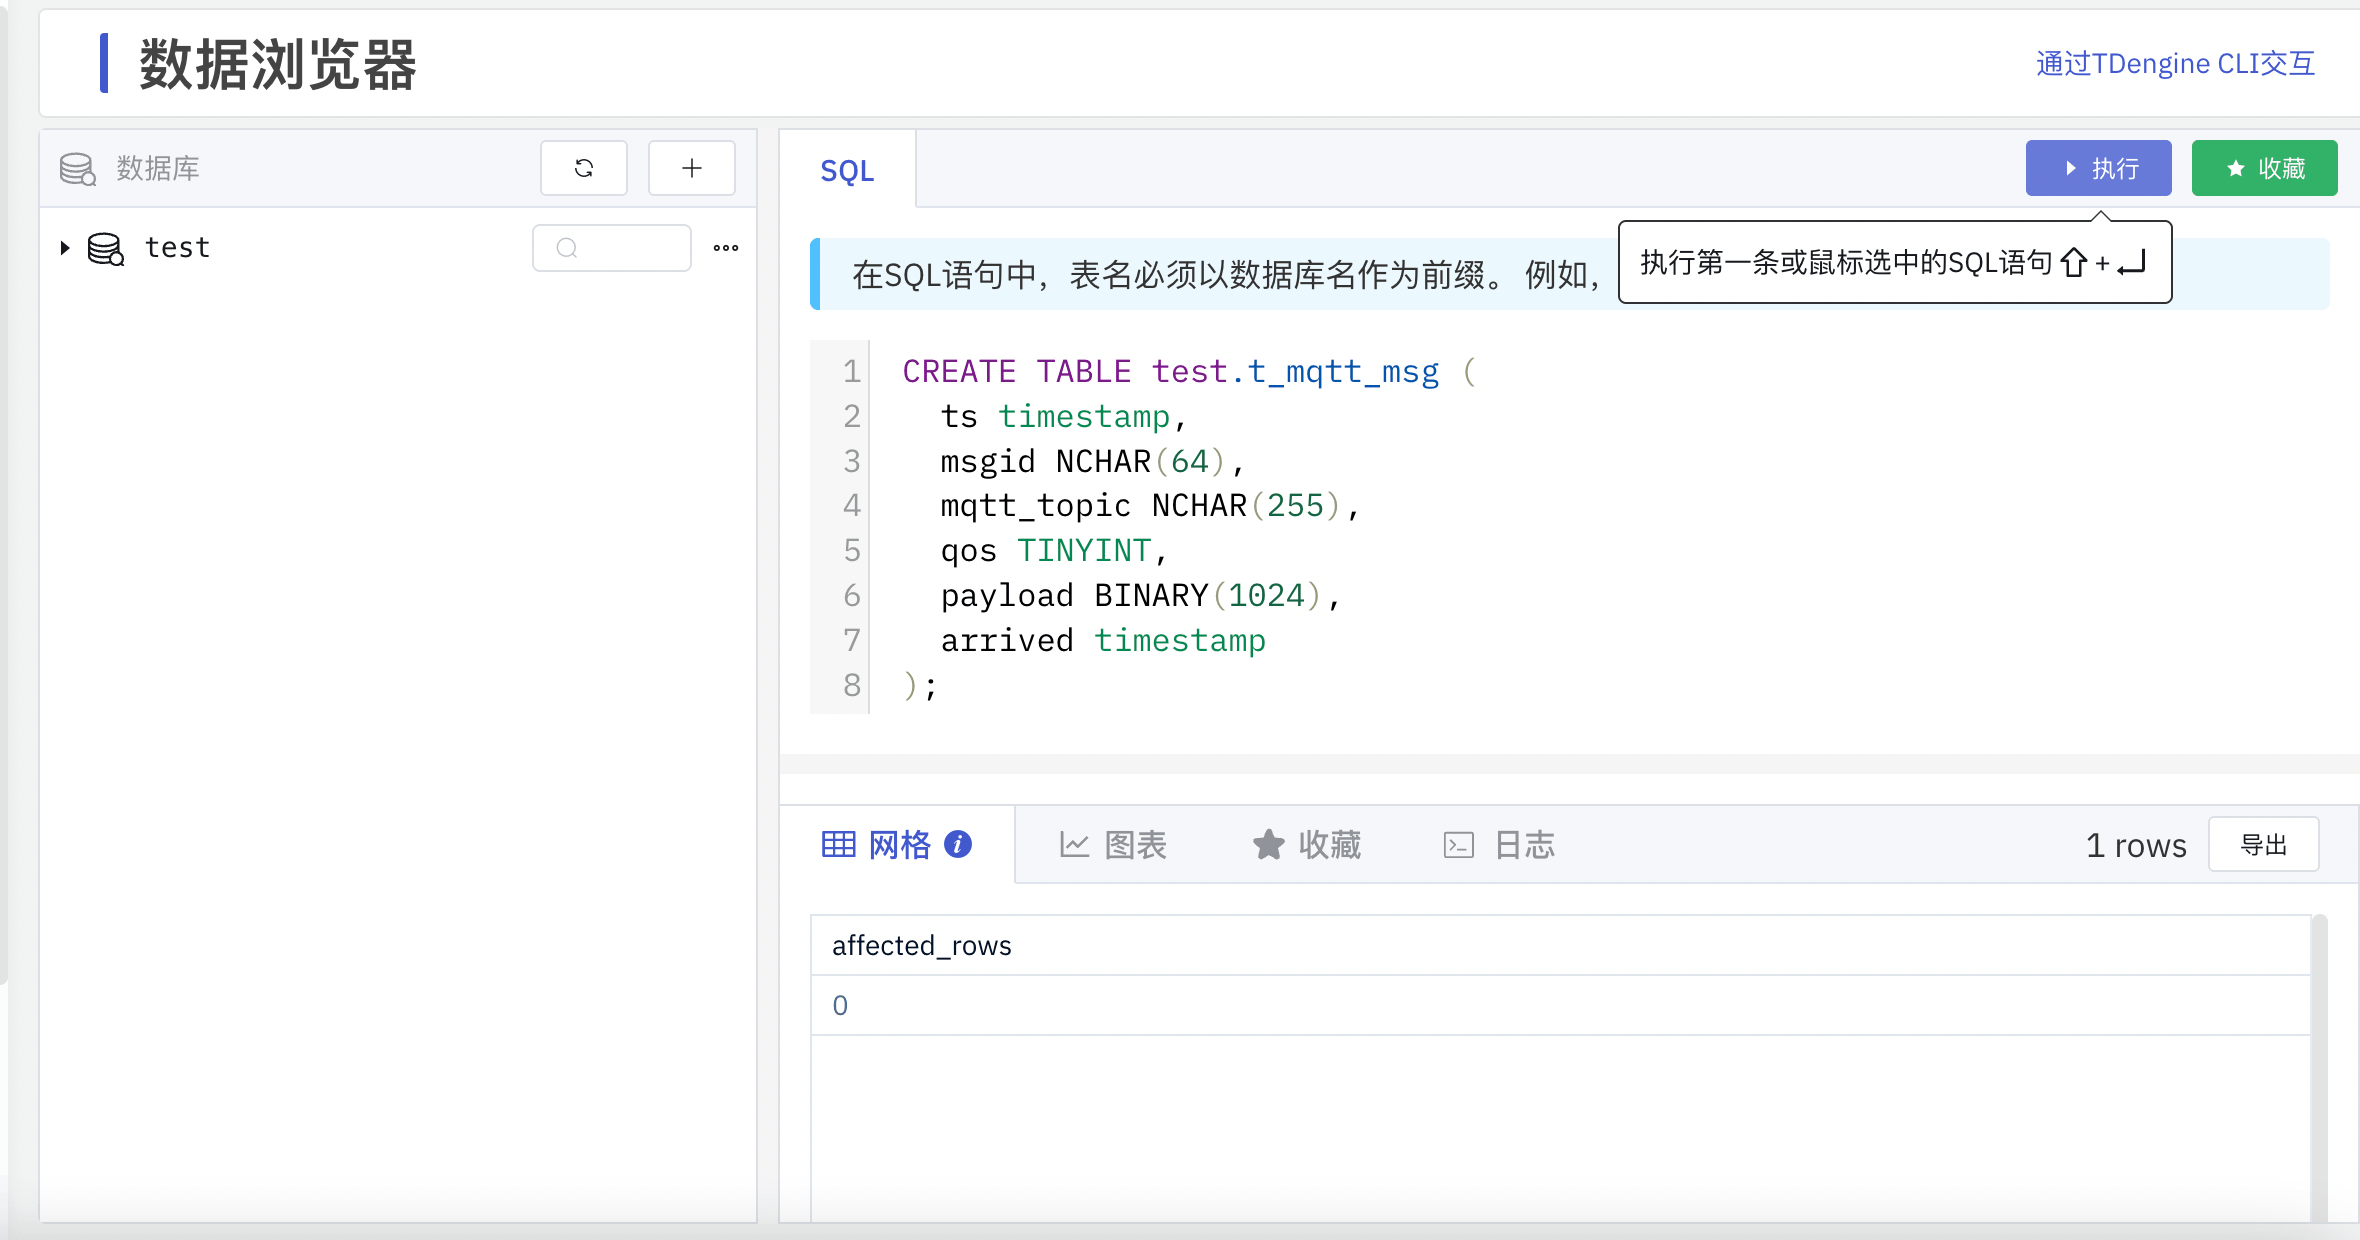Click the search magnifier in the database search field
This screenshot has height=1240, width=2360.
pos(567,247)
